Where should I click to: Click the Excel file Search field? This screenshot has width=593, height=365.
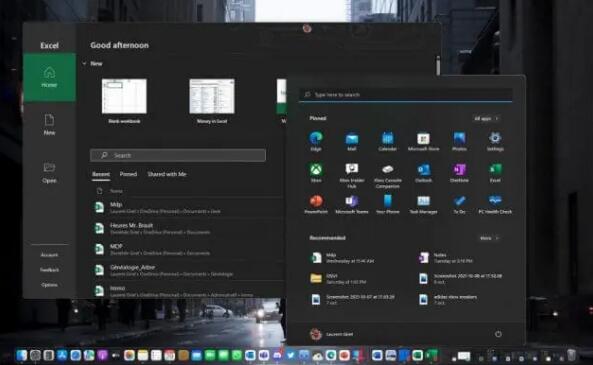coord(178,155)
